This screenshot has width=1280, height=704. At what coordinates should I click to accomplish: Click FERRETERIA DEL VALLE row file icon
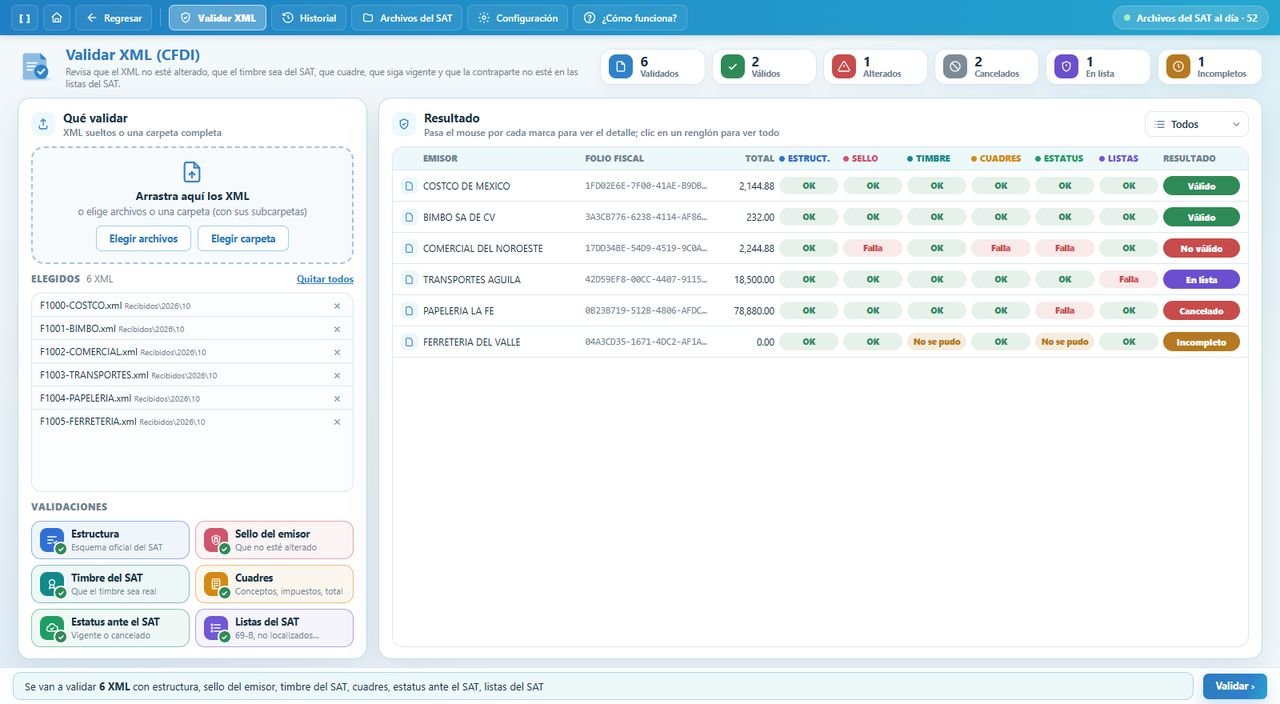tap(408, 342)
